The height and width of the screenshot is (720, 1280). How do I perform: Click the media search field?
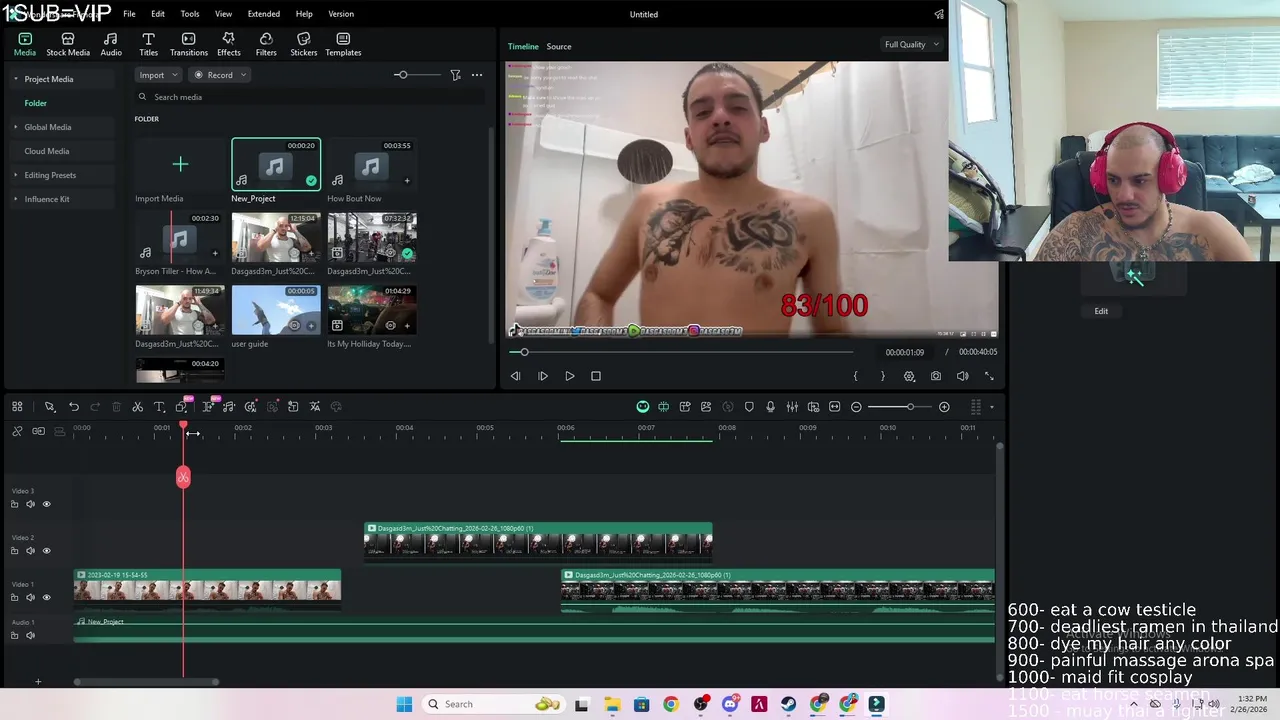click(310, 97)
